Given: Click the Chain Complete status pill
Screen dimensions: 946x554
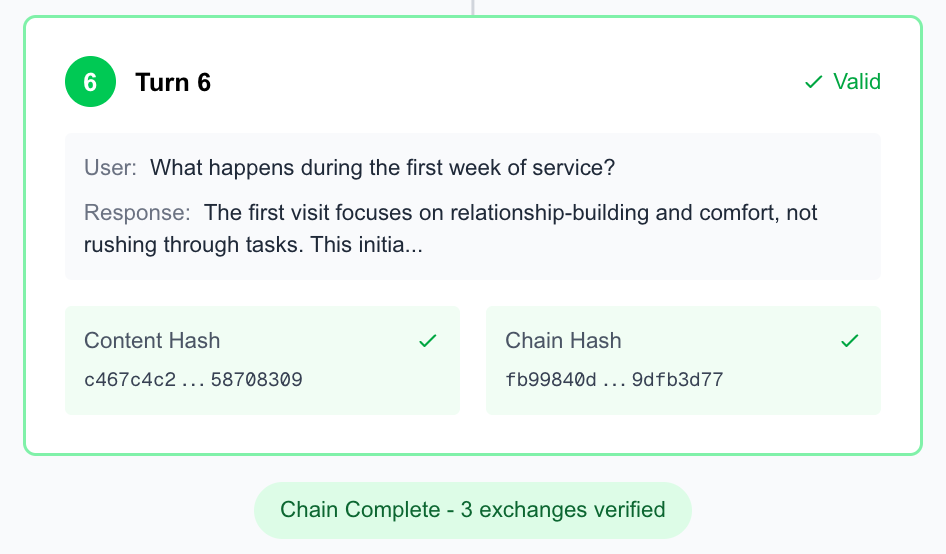Looking at the screenshot, I should (x=472, y=510).
